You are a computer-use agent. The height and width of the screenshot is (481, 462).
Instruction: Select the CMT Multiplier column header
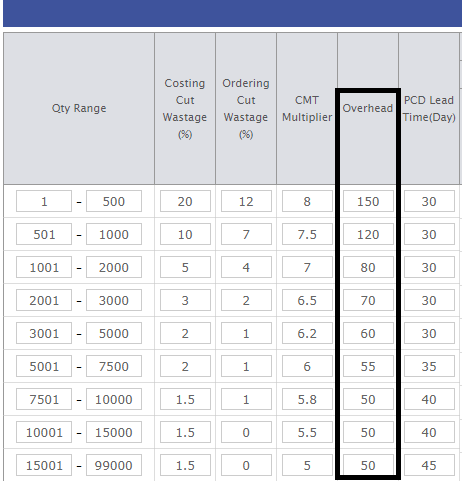click(x=307, y=109)
